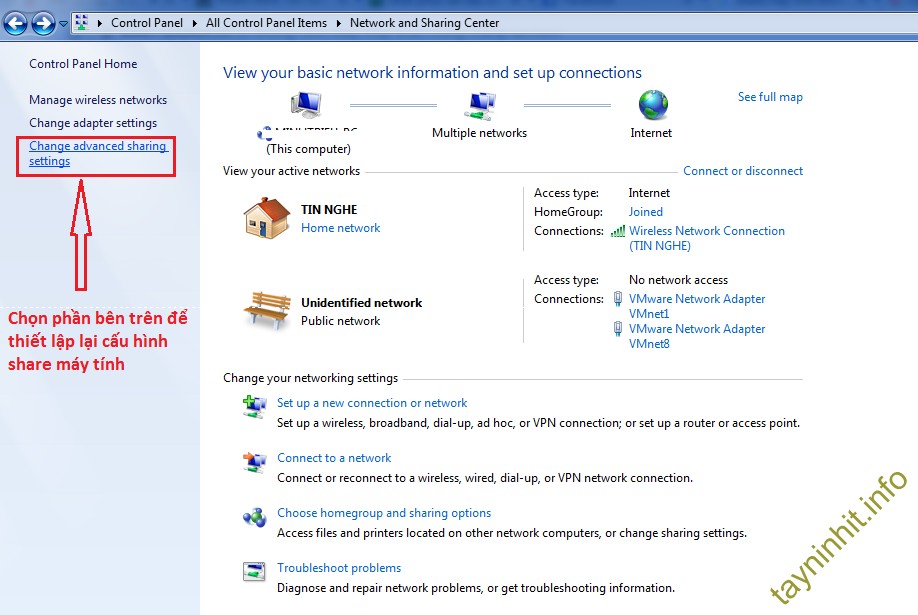The height and width of the screenshot is (615, 918).
Task: Click the park bench Unidentified network icon
Action: 267,310
